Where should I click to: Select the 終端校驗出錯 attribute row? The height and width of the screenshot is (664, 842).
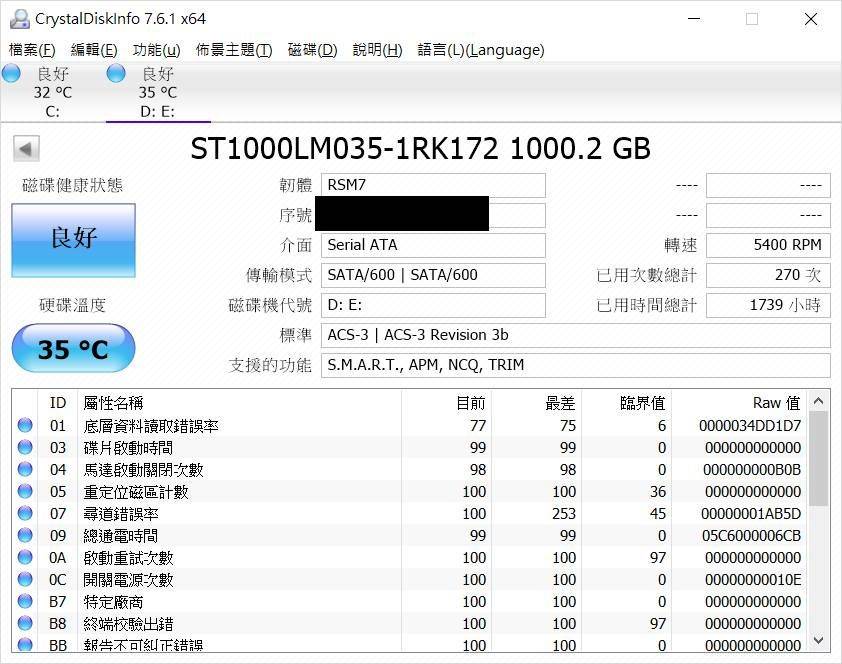pyautogui.click(x=410, y=624)
